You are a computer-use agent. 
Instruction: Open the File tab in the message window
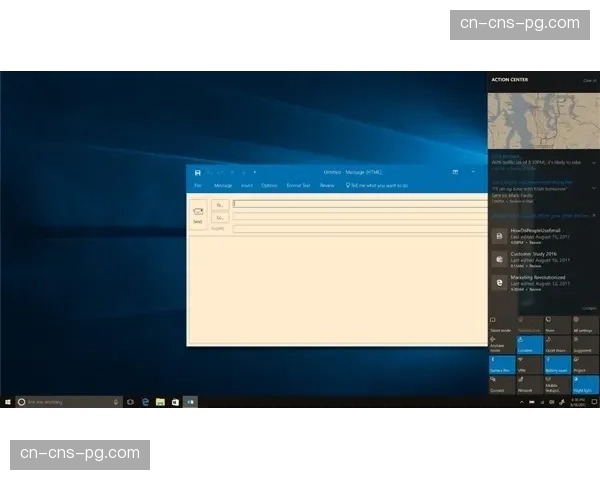(198, 185)
